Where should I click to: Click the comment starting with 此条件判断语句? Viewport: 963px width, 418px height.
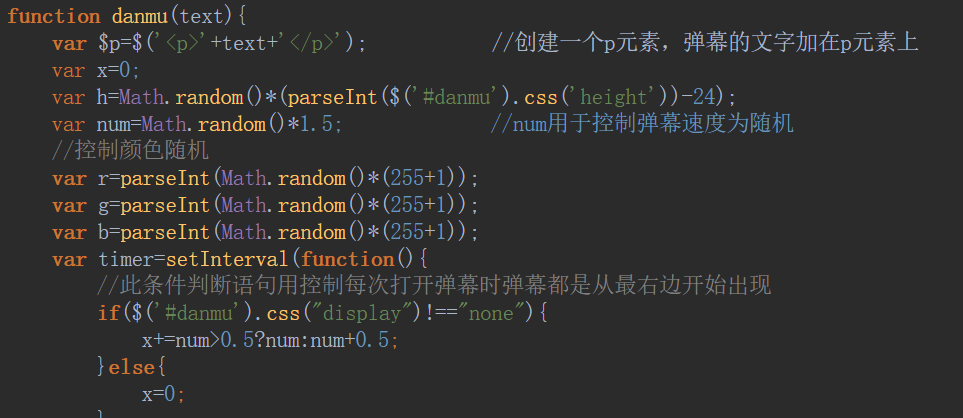coord(434,286)
